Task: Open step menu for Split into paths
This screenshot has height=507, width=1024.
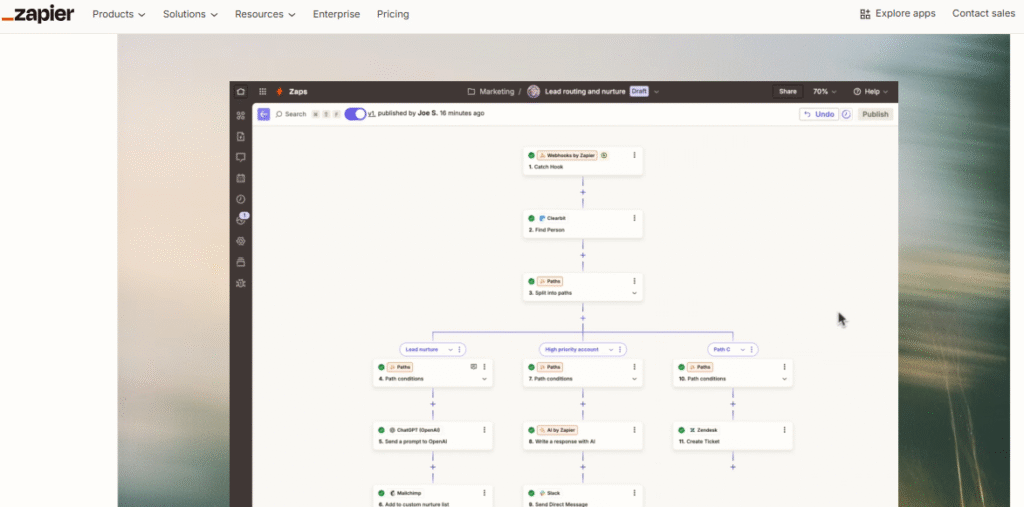Action: (x=634, y=281)
